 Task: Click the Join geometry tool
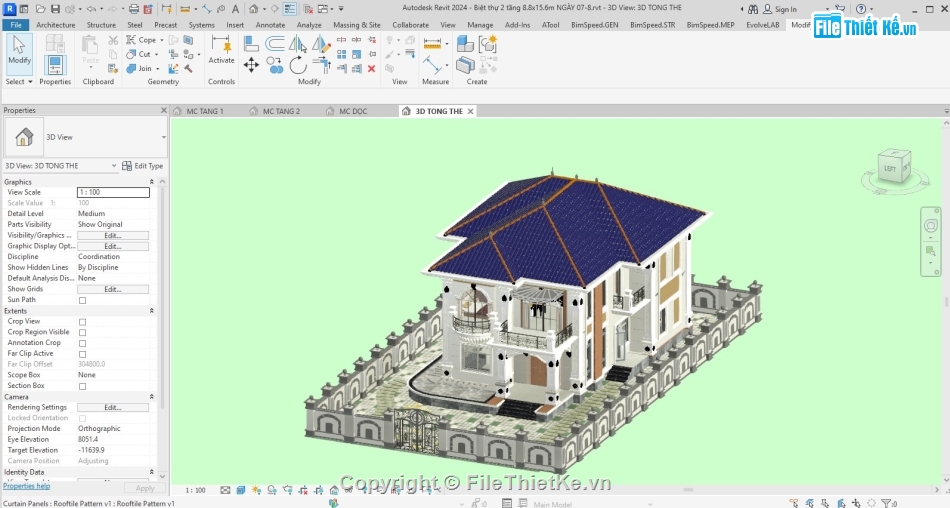(139, 69)
